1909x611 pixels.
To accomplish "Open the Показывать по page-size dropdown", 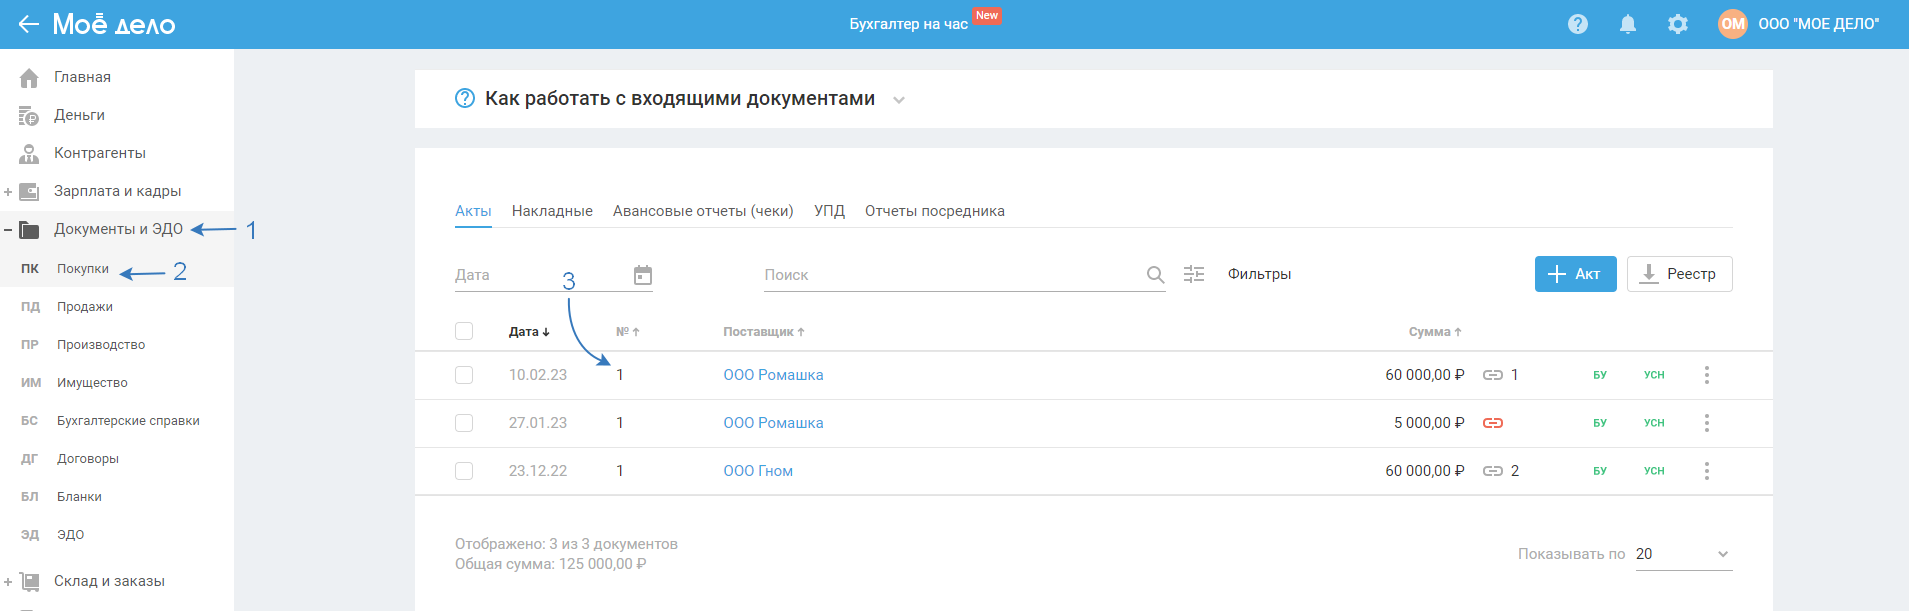I will (1683, 554).
